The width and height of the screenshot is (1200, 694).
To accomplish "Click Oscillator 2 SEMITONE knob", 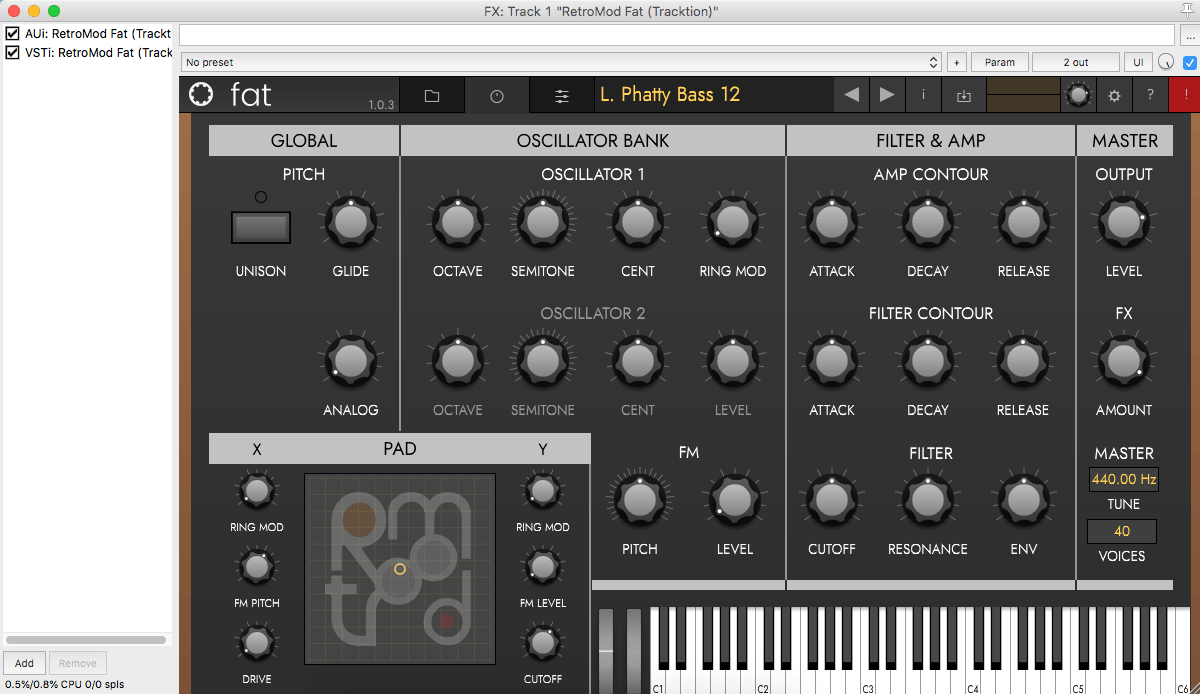I will [543, 361].
